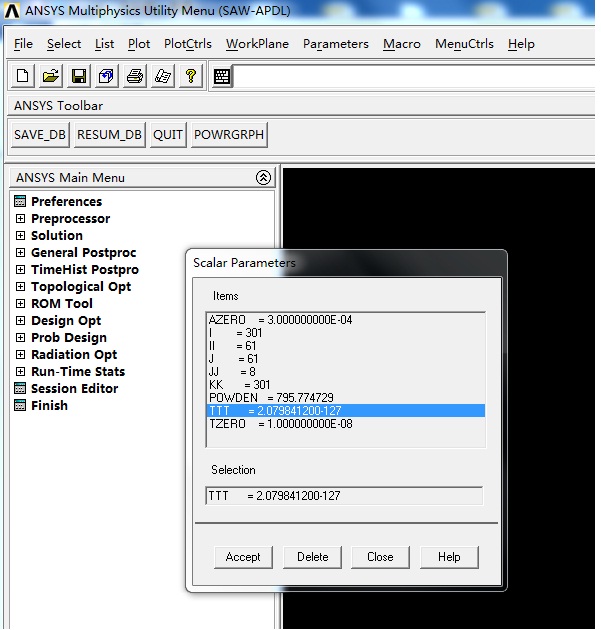Open the List menu
The width and height of the screenshot is (601, 630).
[x=104, y=43]
